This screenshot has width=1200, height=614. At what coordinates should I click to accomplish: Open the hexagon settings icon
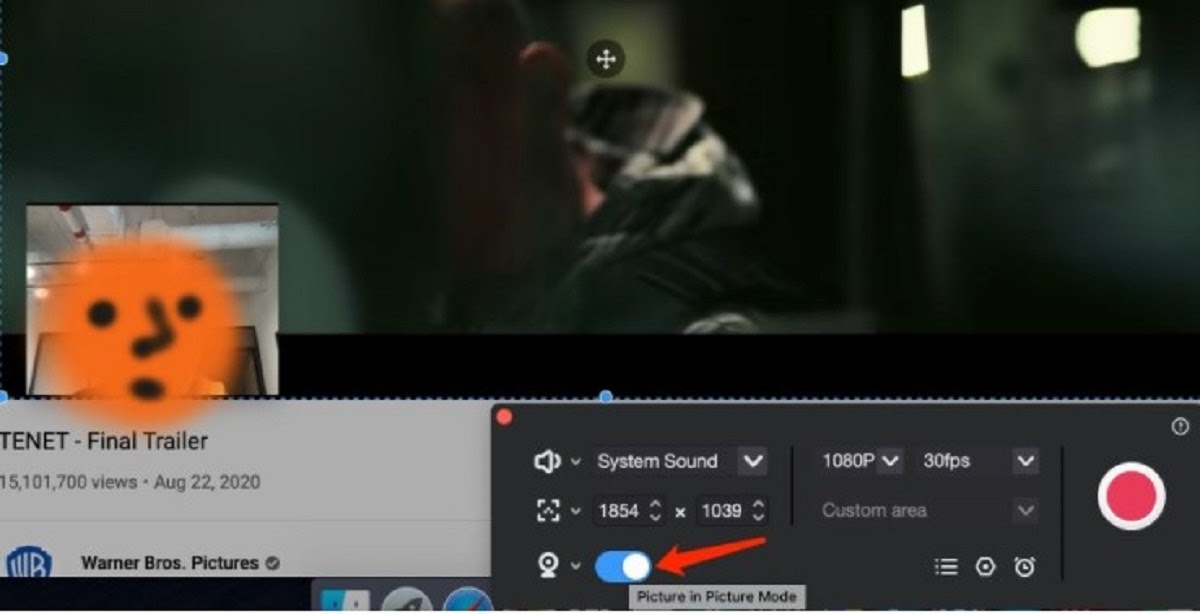tap(985, 567)
